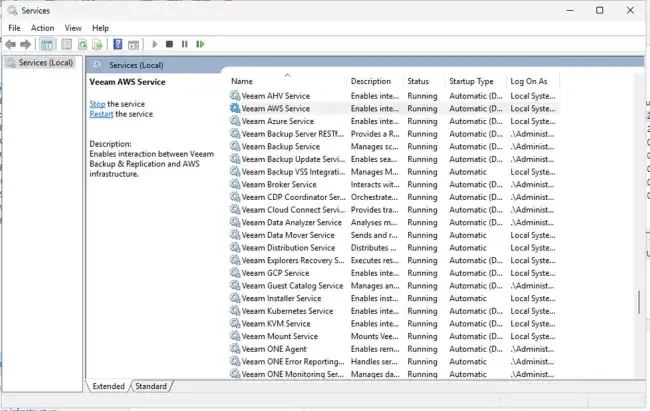Click the gear icon beside Veeam GCP Service
Screen dimensions: 650x411
[x=235, y=273]
